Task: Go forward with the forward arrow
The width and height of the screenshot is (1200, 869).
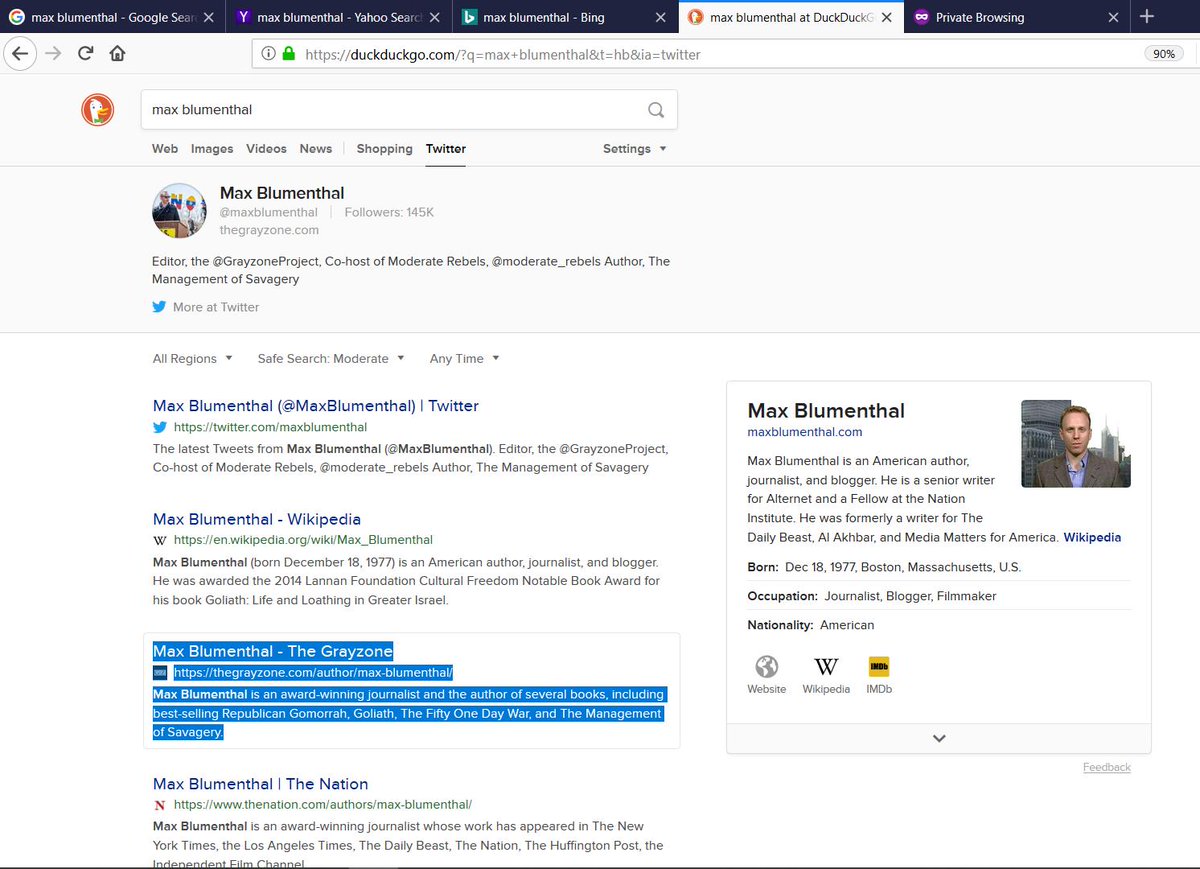Action: point(52,54)
